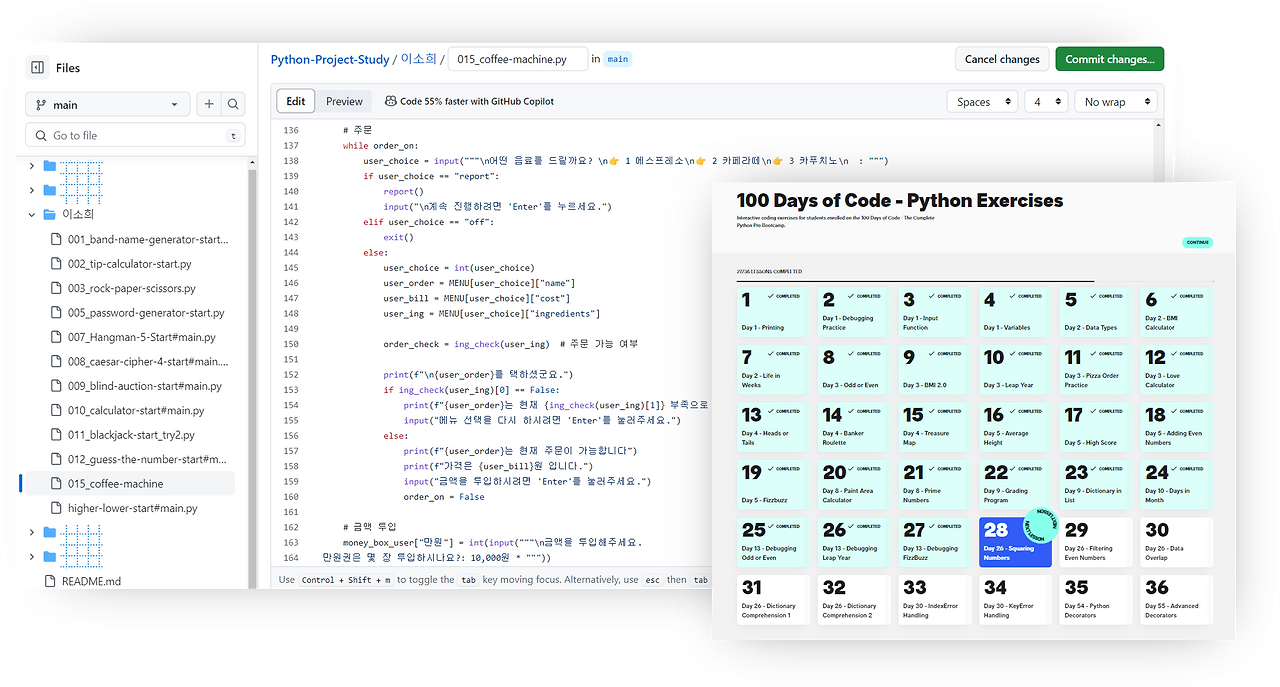Click the Cancel changes button

point(1002,59)
